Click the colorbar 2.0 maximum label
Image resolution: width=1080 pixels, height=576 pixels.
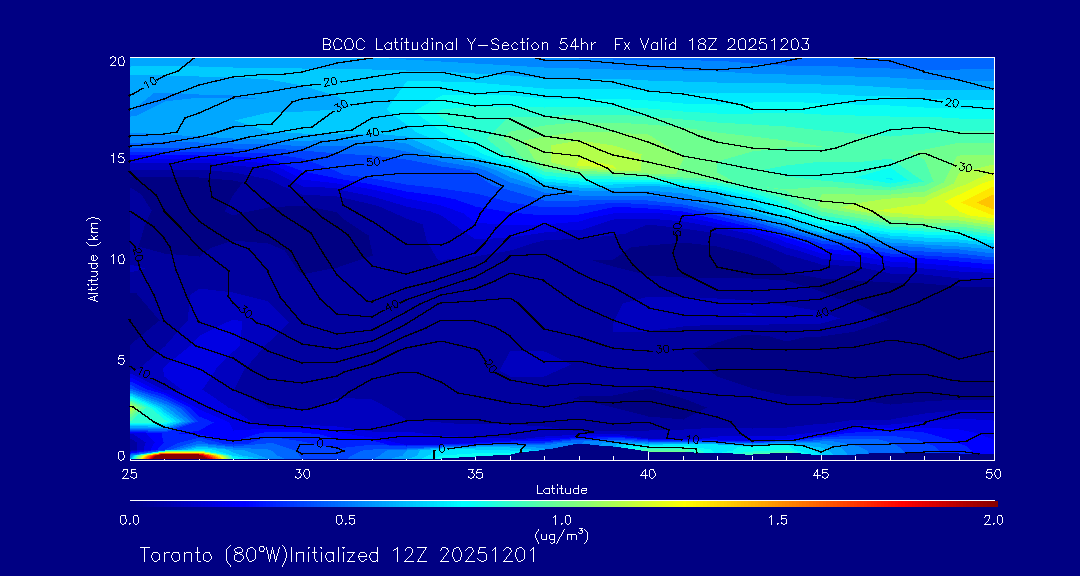click(x=992, y=520)
